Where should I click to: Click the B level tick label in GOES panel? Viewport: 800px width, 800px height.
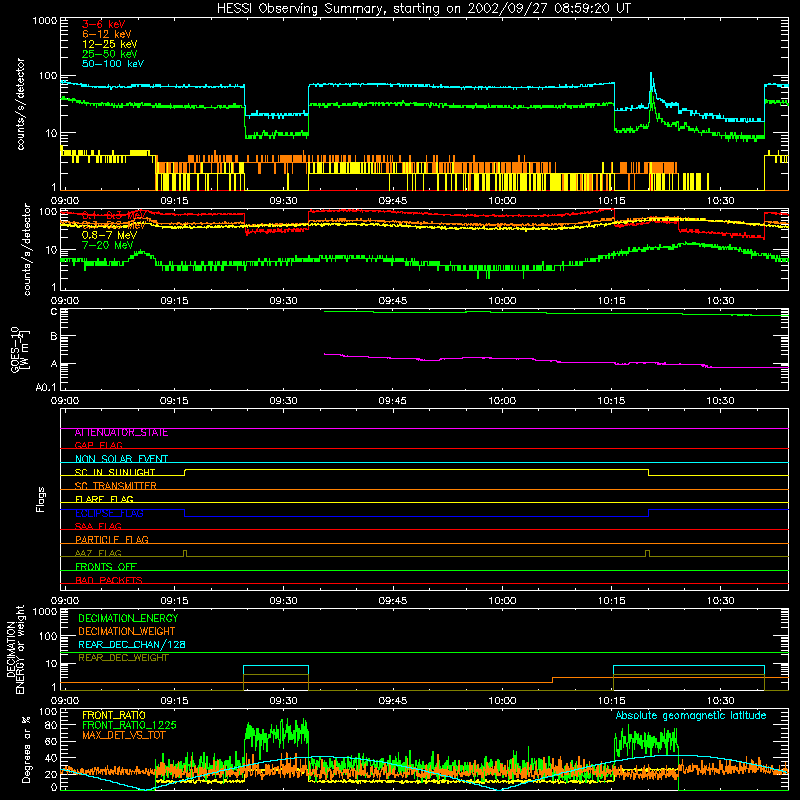point(54,336)
